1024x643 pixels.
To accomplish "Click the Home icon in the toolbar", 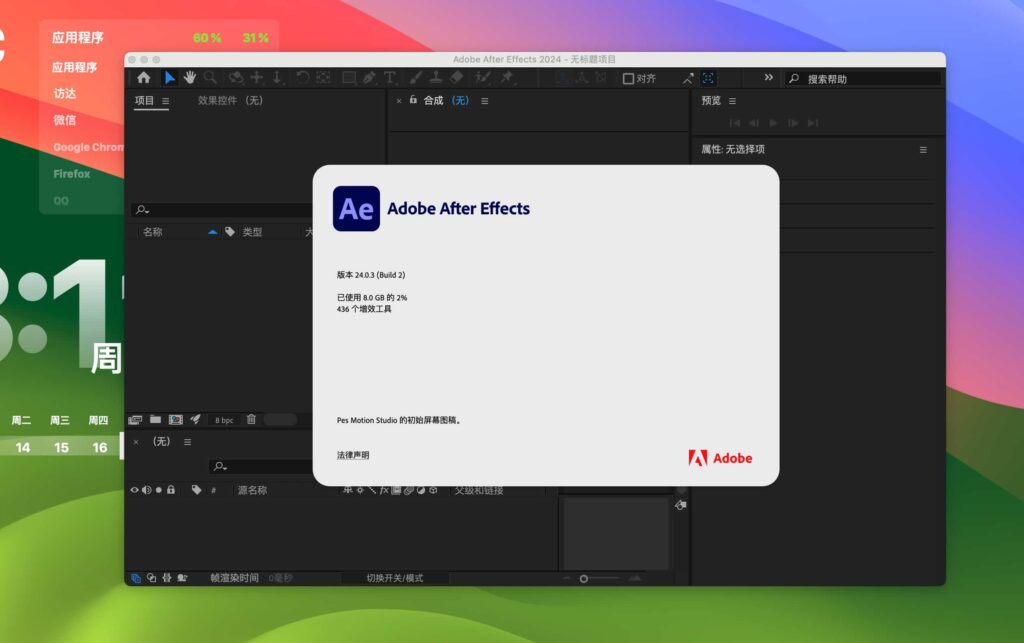I will click(144, 78).
